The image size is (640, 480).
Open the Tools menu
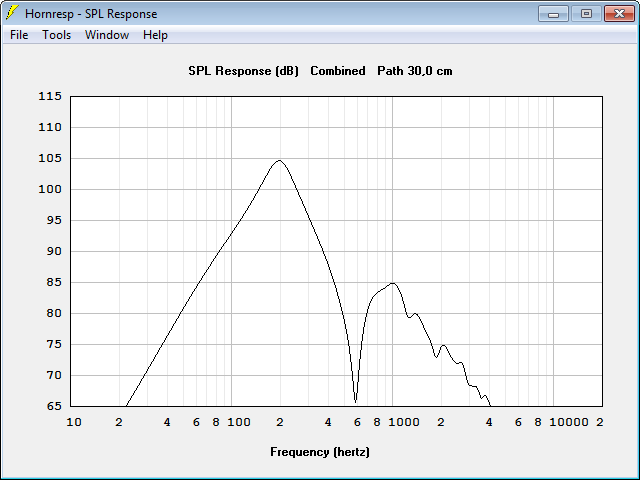(56, 35)
